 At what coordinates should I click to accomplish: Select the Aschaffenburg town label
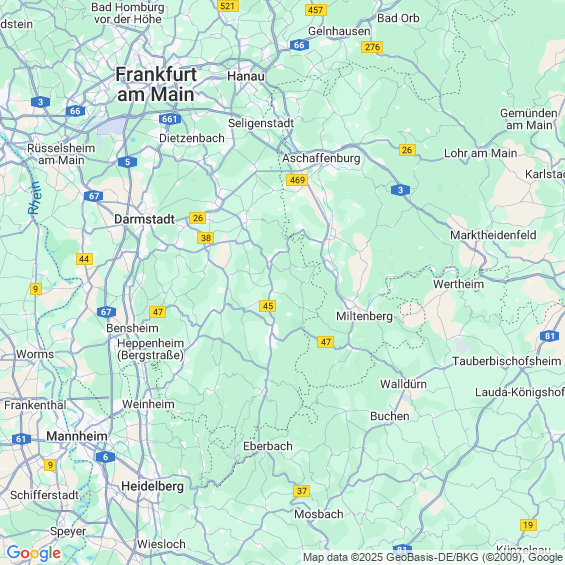321,158
